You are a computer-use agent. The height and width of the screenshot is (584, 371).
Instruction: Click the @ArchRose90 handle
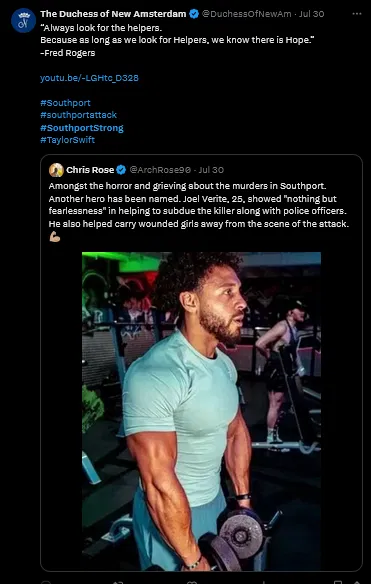click(x=160, y=170)
